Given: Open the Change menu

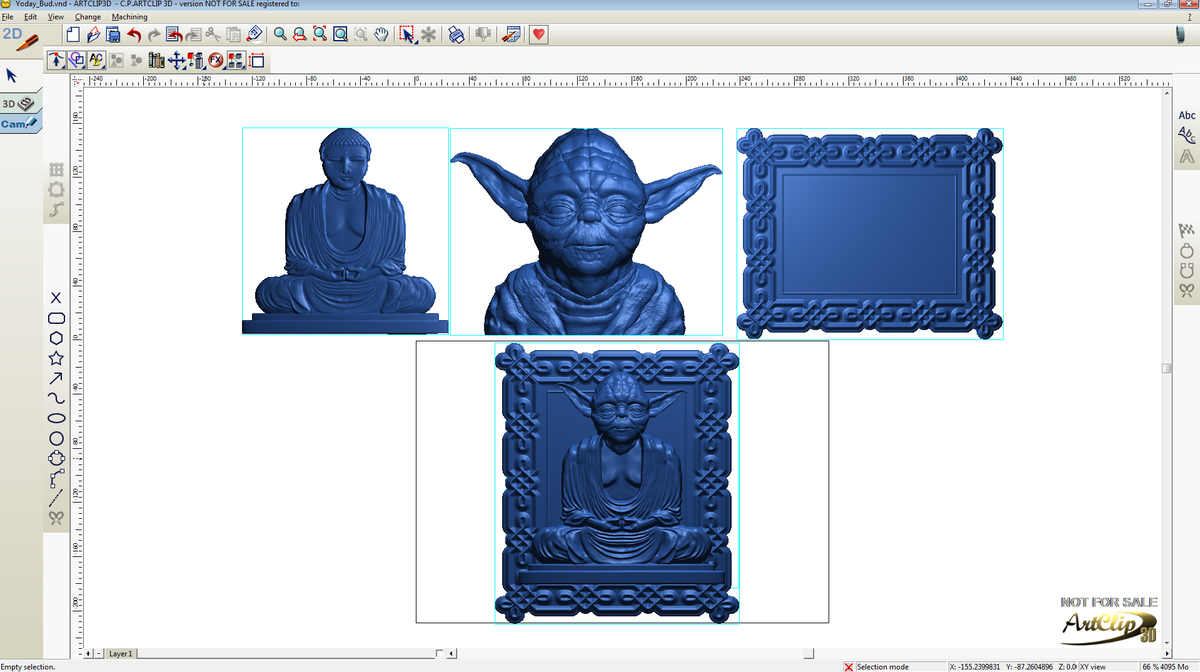Looking at the screenshot, I should point(88,17).
